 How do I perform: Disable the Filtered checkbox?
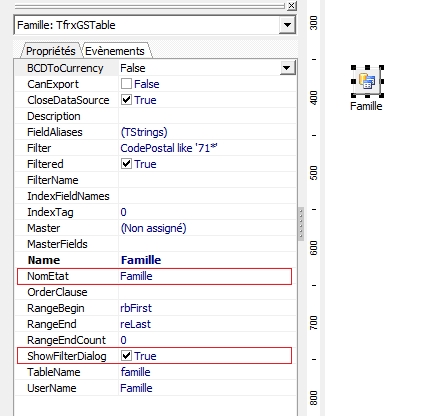126,164
